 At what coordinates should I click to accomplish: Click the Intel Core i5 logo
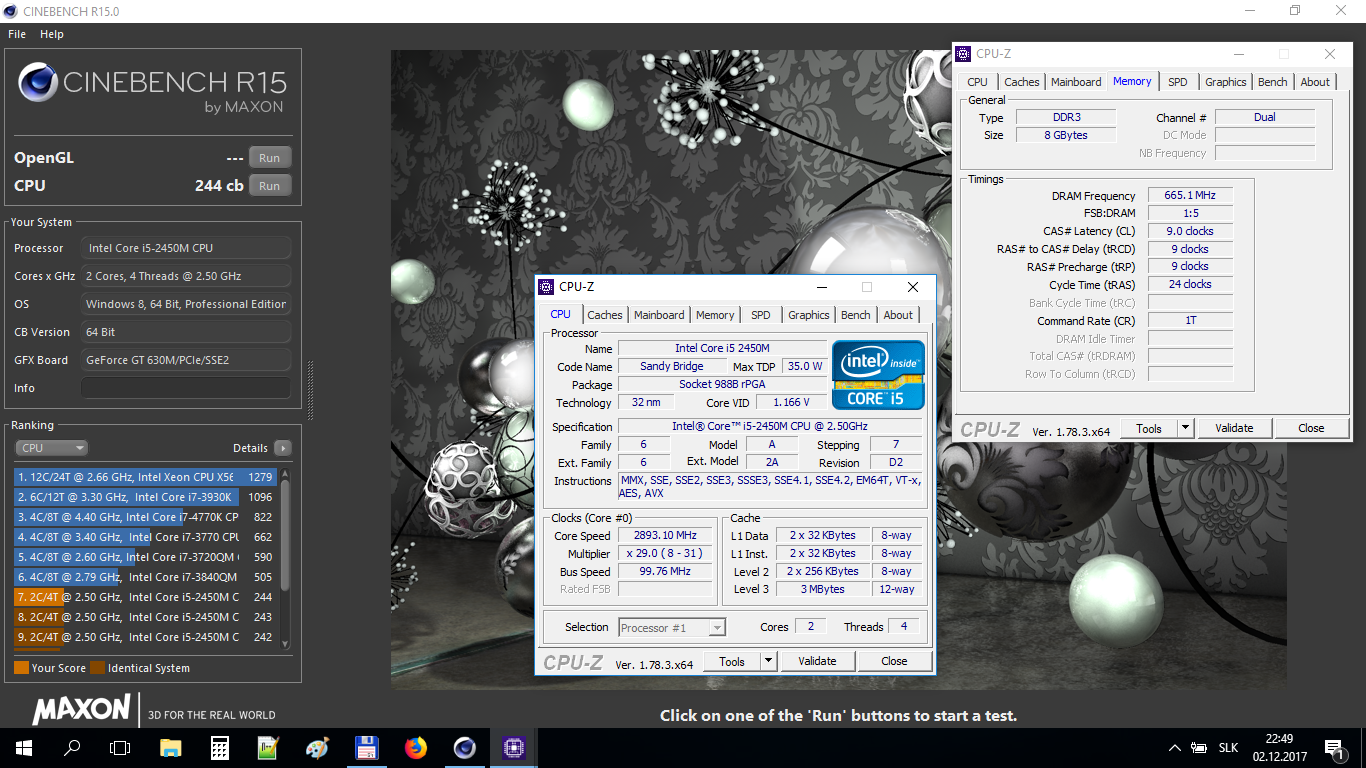click(x=878, y=375)
